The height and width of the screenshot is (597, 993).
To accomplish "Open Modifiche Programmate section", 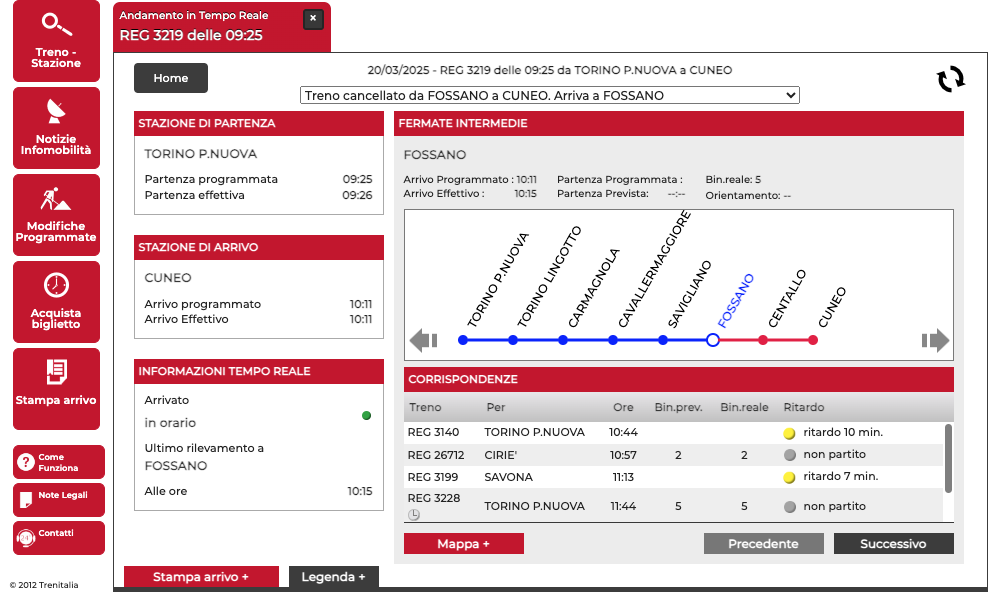I will click(56, 215).
